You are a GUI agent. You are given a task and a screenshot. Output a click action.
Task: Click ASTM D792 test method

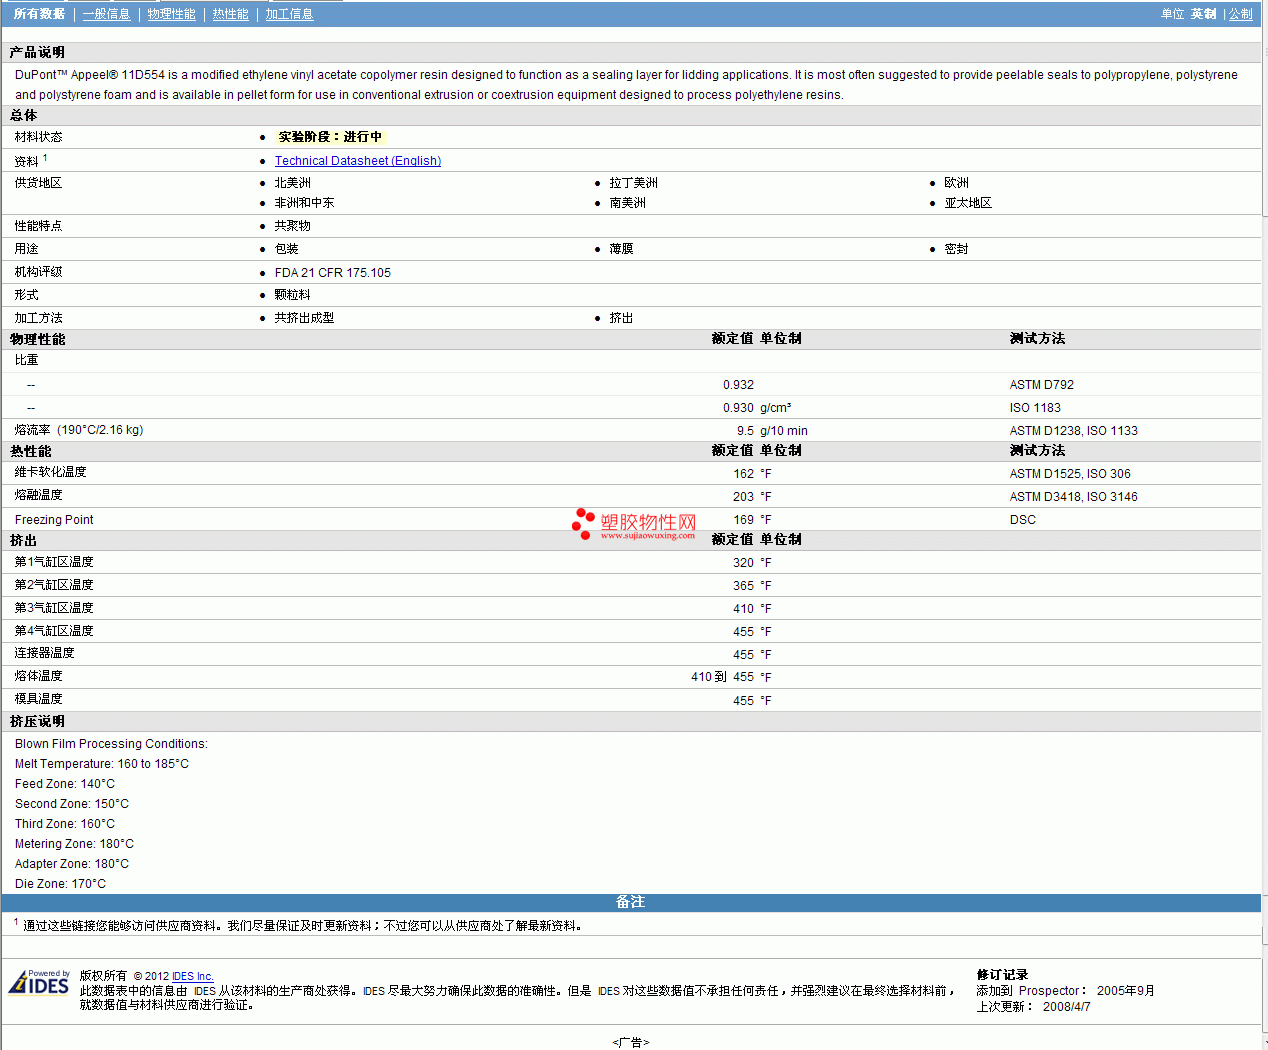[x=1042, y=385]
